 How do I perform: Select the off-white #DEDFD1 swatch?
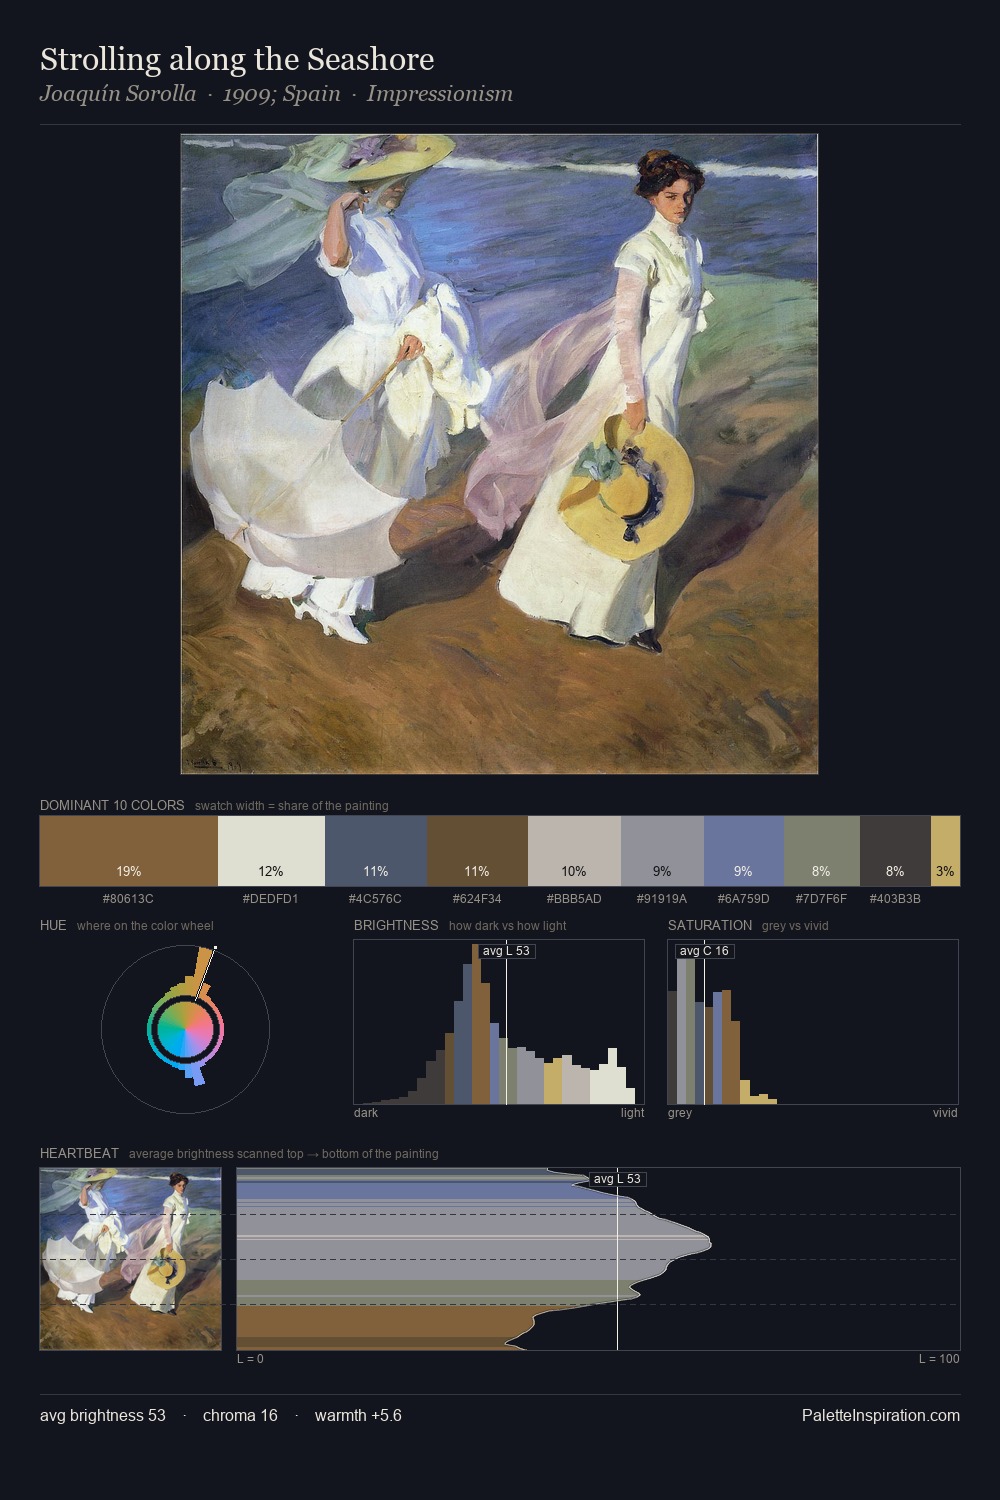pyautogui.click(x=271, y=851)
